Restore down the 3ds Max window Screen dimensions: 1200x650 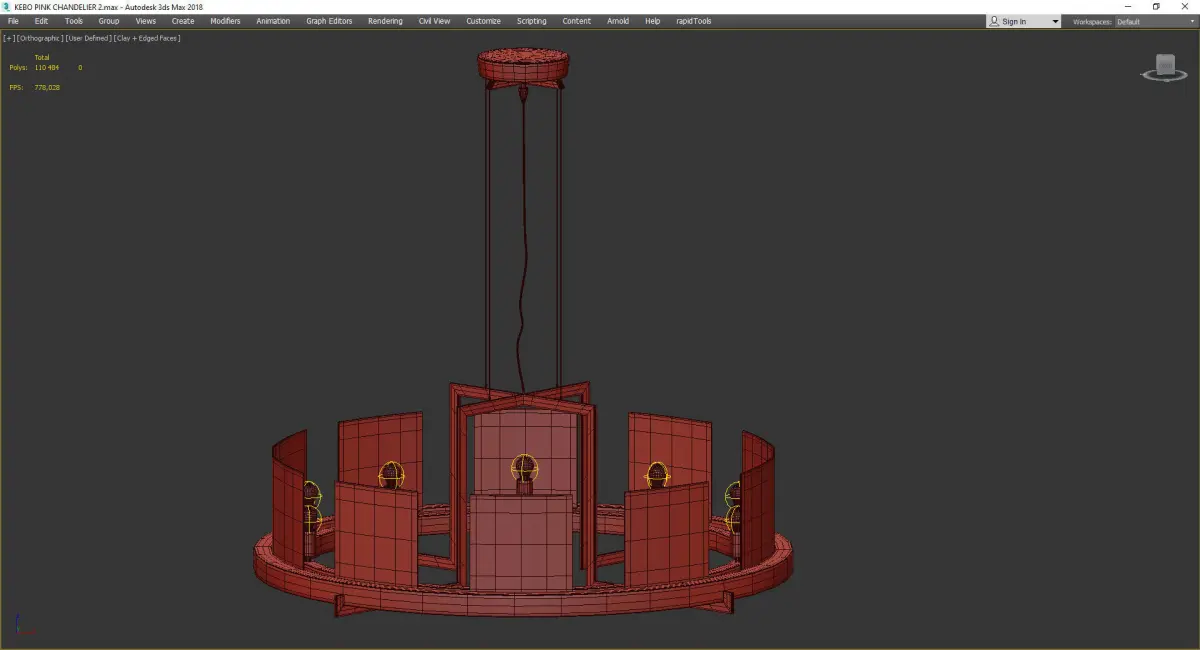click(x=1156, y=6)
